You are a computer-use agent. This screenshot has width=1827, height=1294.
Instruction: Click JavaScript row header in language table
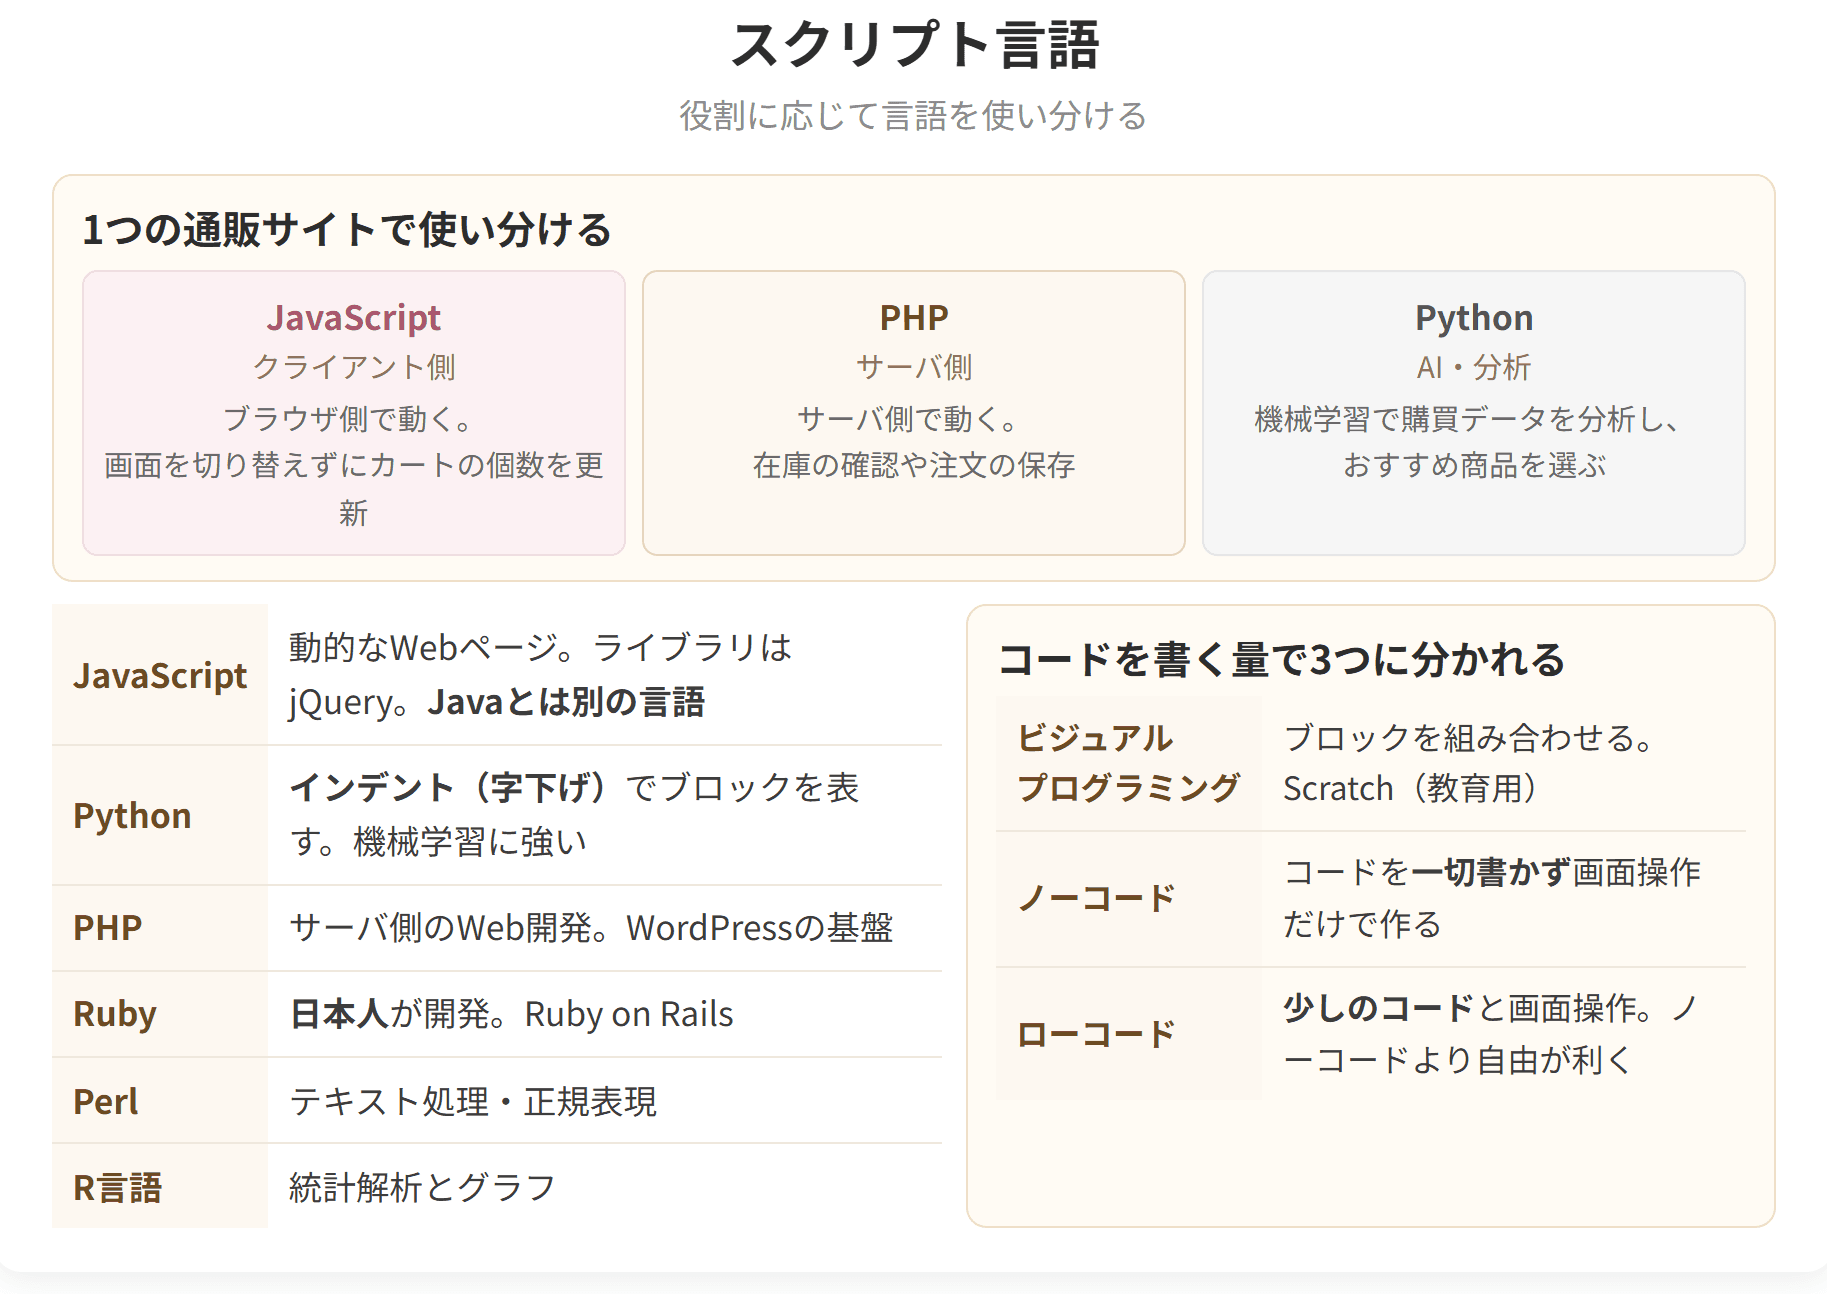click(160, 675)
